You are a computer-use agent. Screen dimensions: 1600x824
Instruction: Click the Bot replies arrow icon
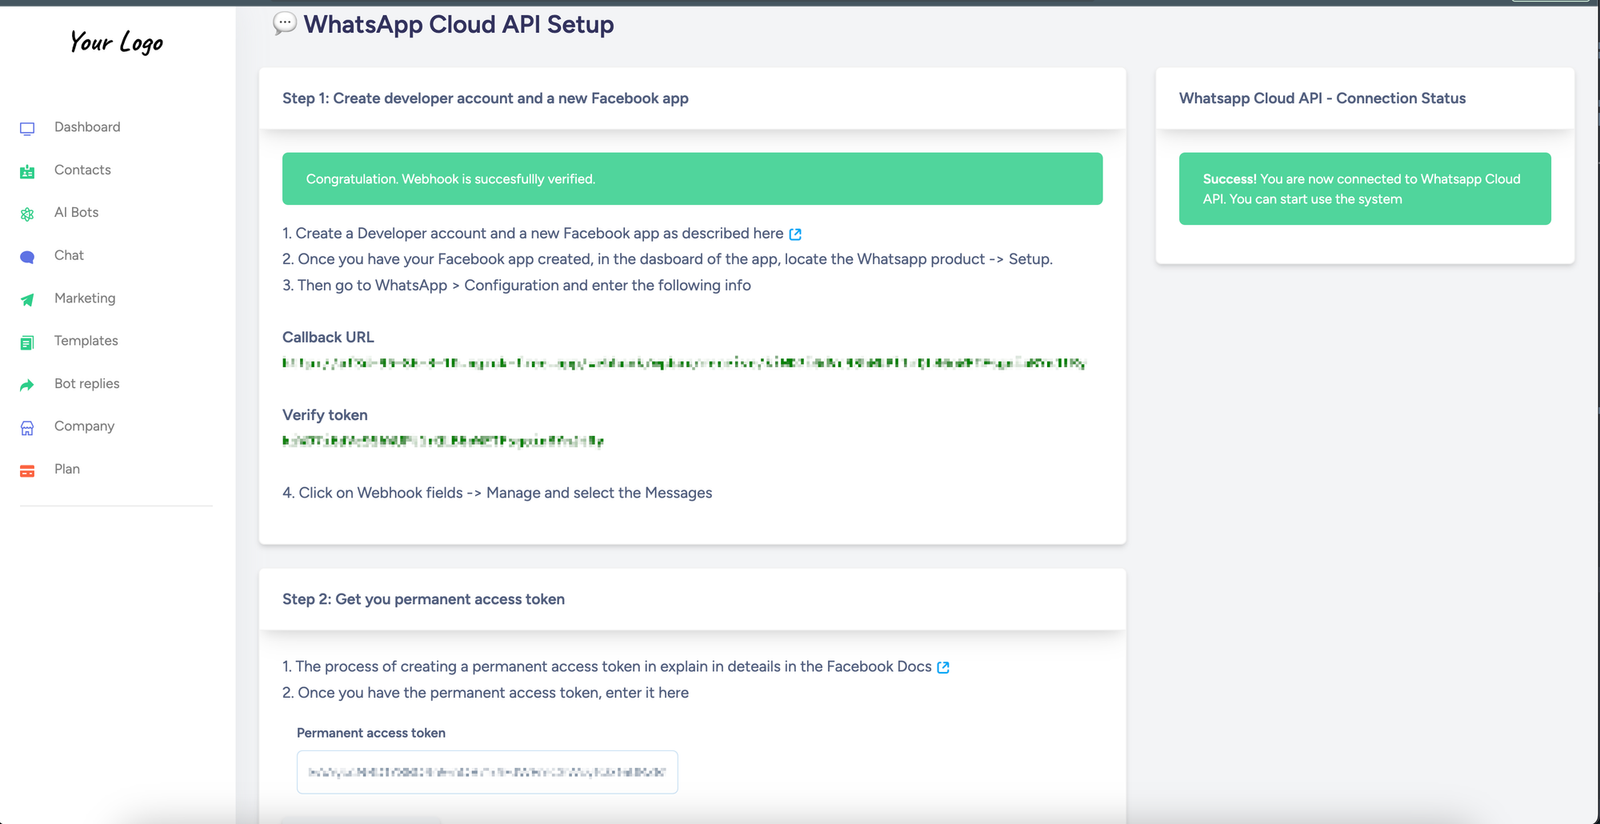tap(27, 385)
